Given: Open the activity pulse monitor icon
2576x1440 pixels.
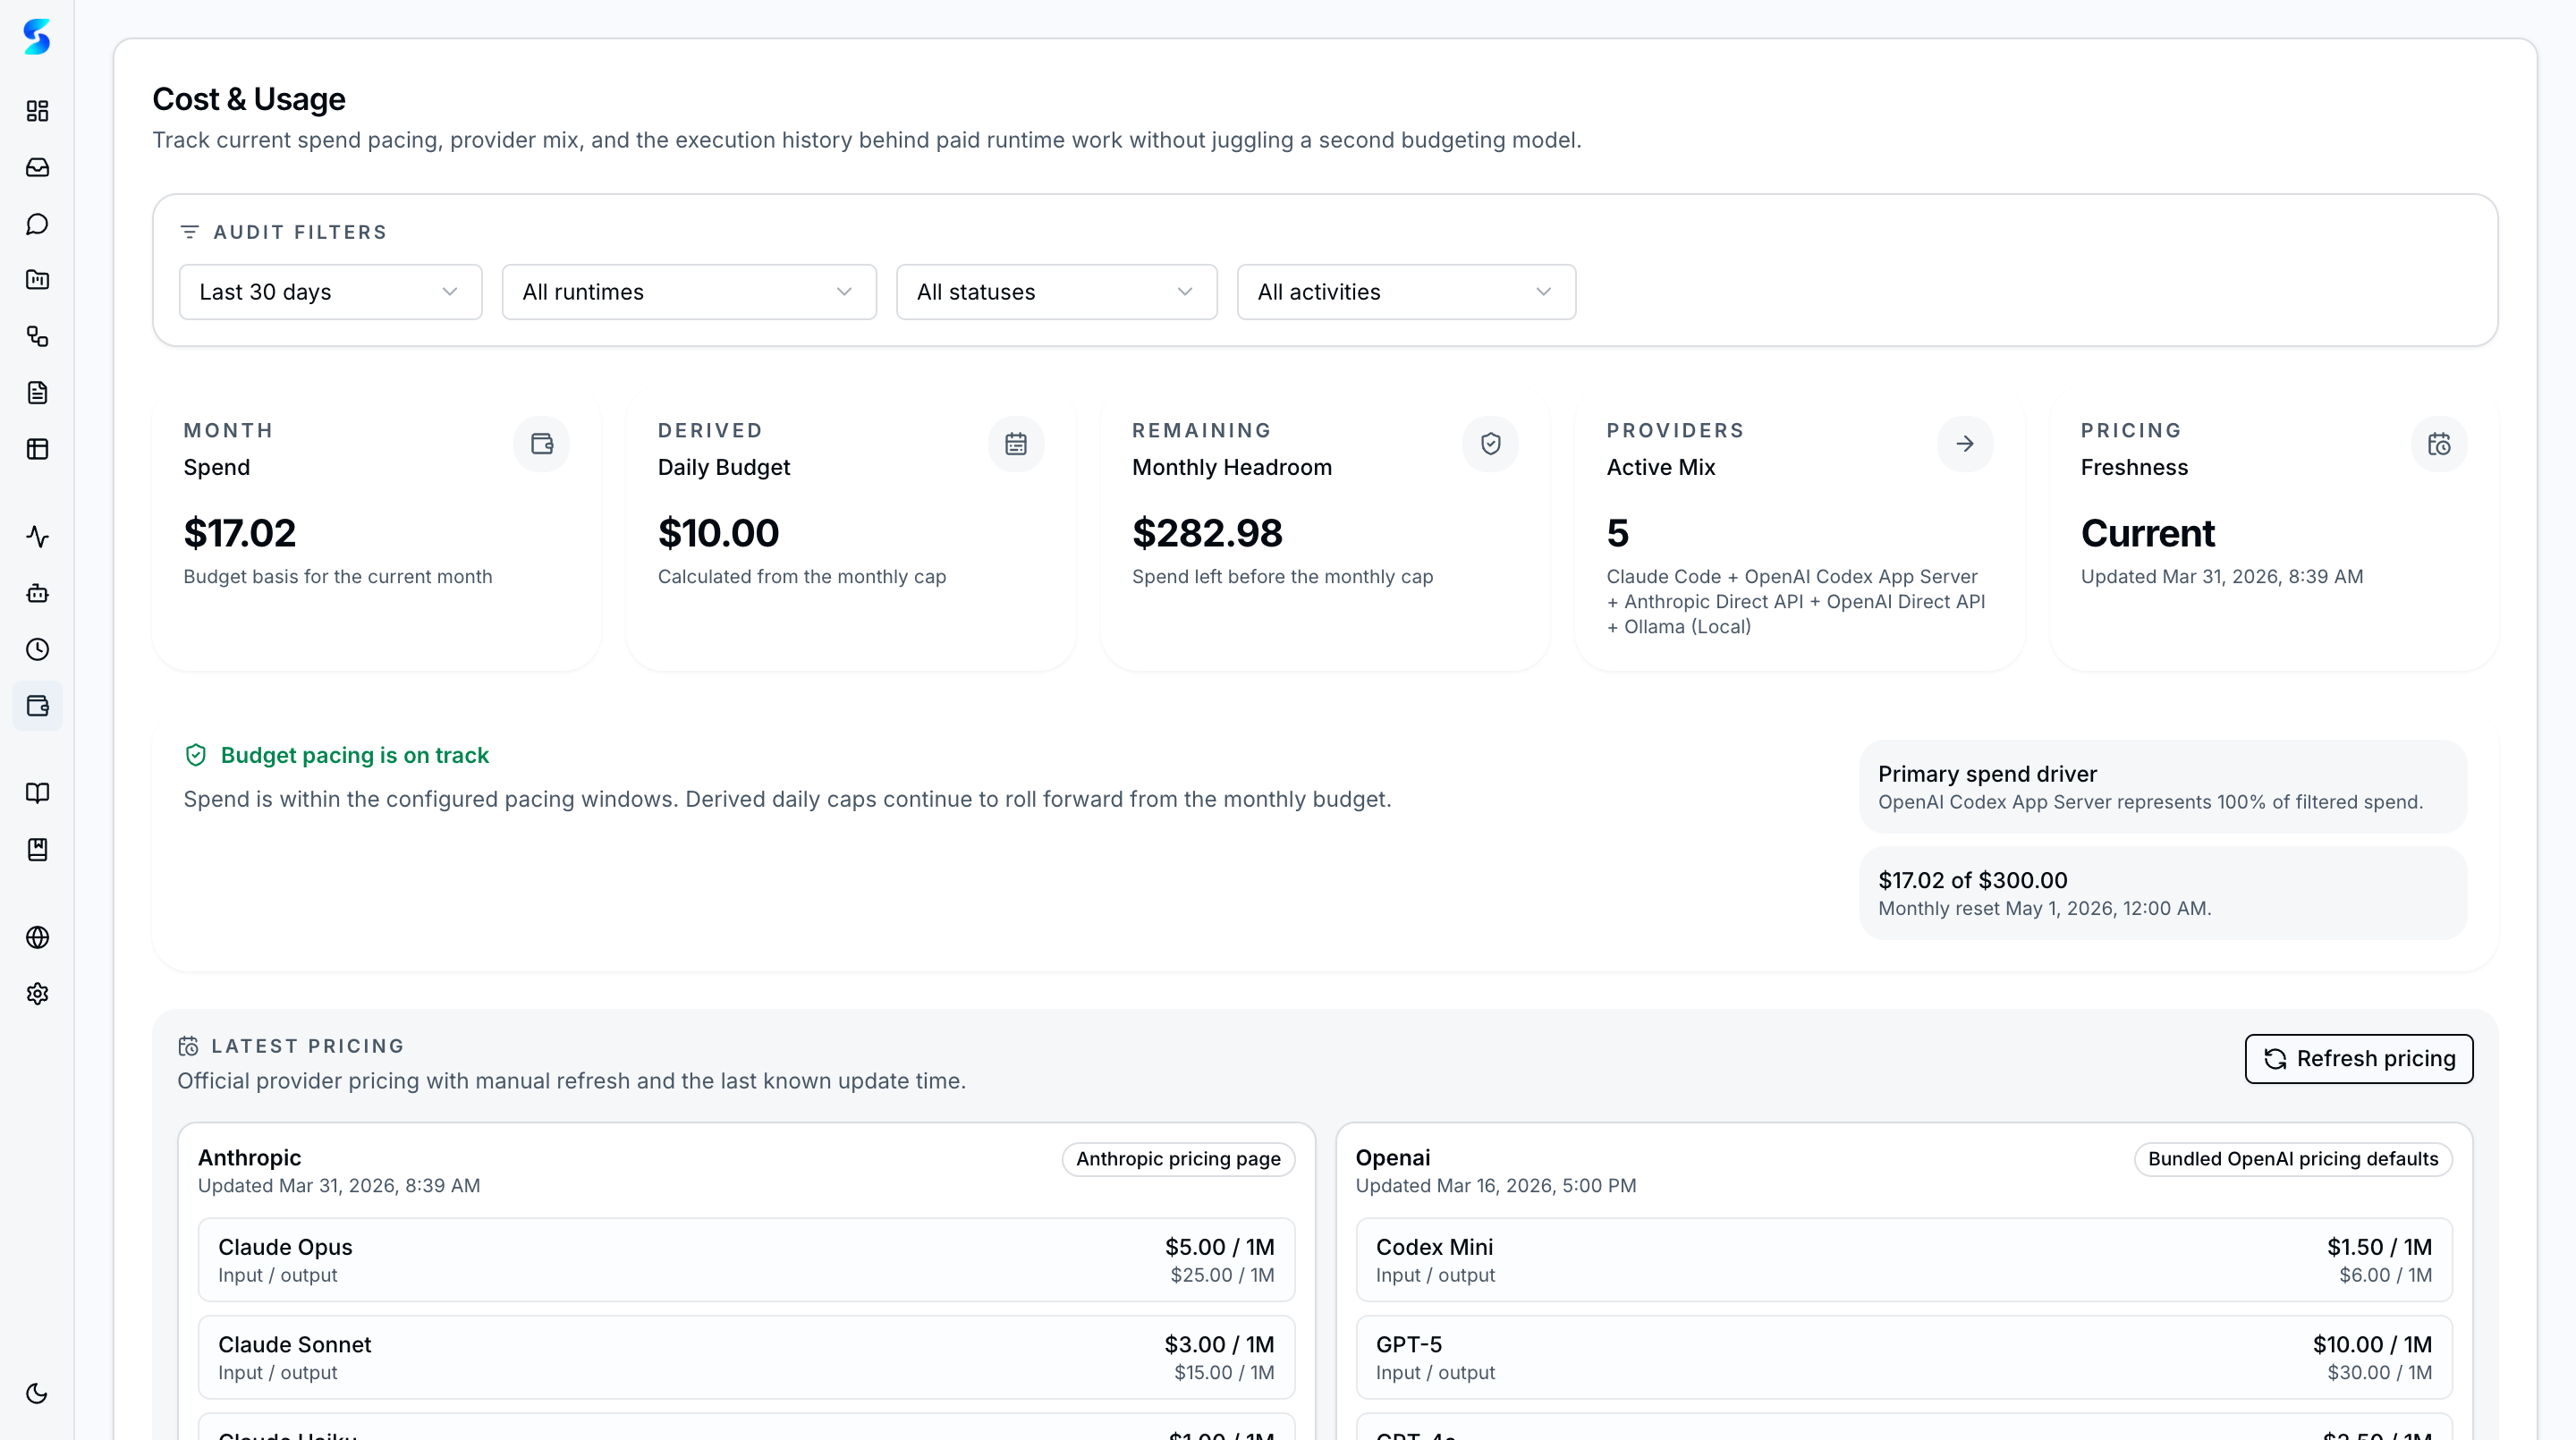Looking at the screenshot, I should pos(37,536).
